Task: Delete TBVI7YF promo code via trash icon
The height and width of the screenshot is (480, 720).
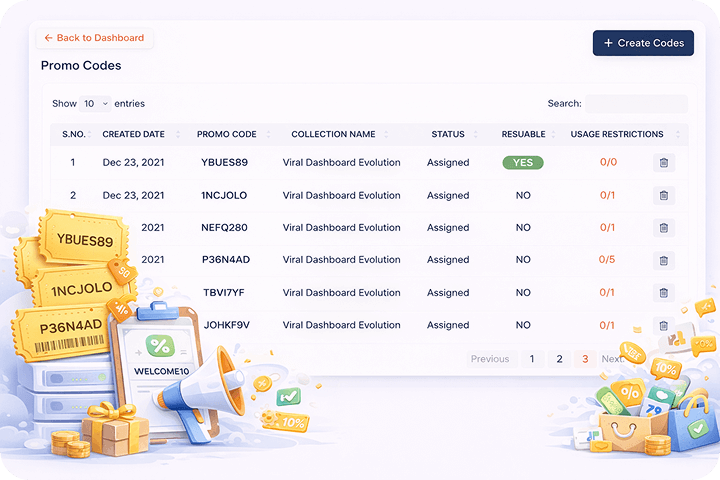Action: [663, 293]
